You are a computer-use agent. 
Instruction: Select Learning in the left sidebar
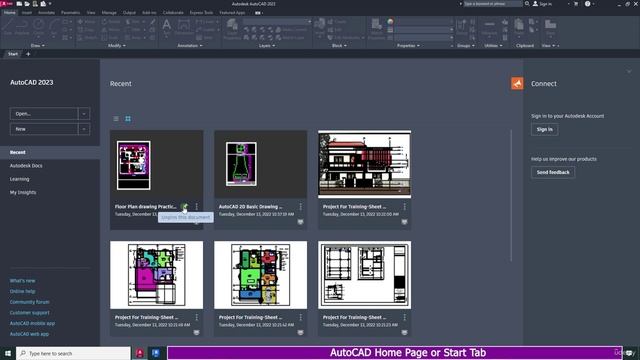(x=20, y=179)
